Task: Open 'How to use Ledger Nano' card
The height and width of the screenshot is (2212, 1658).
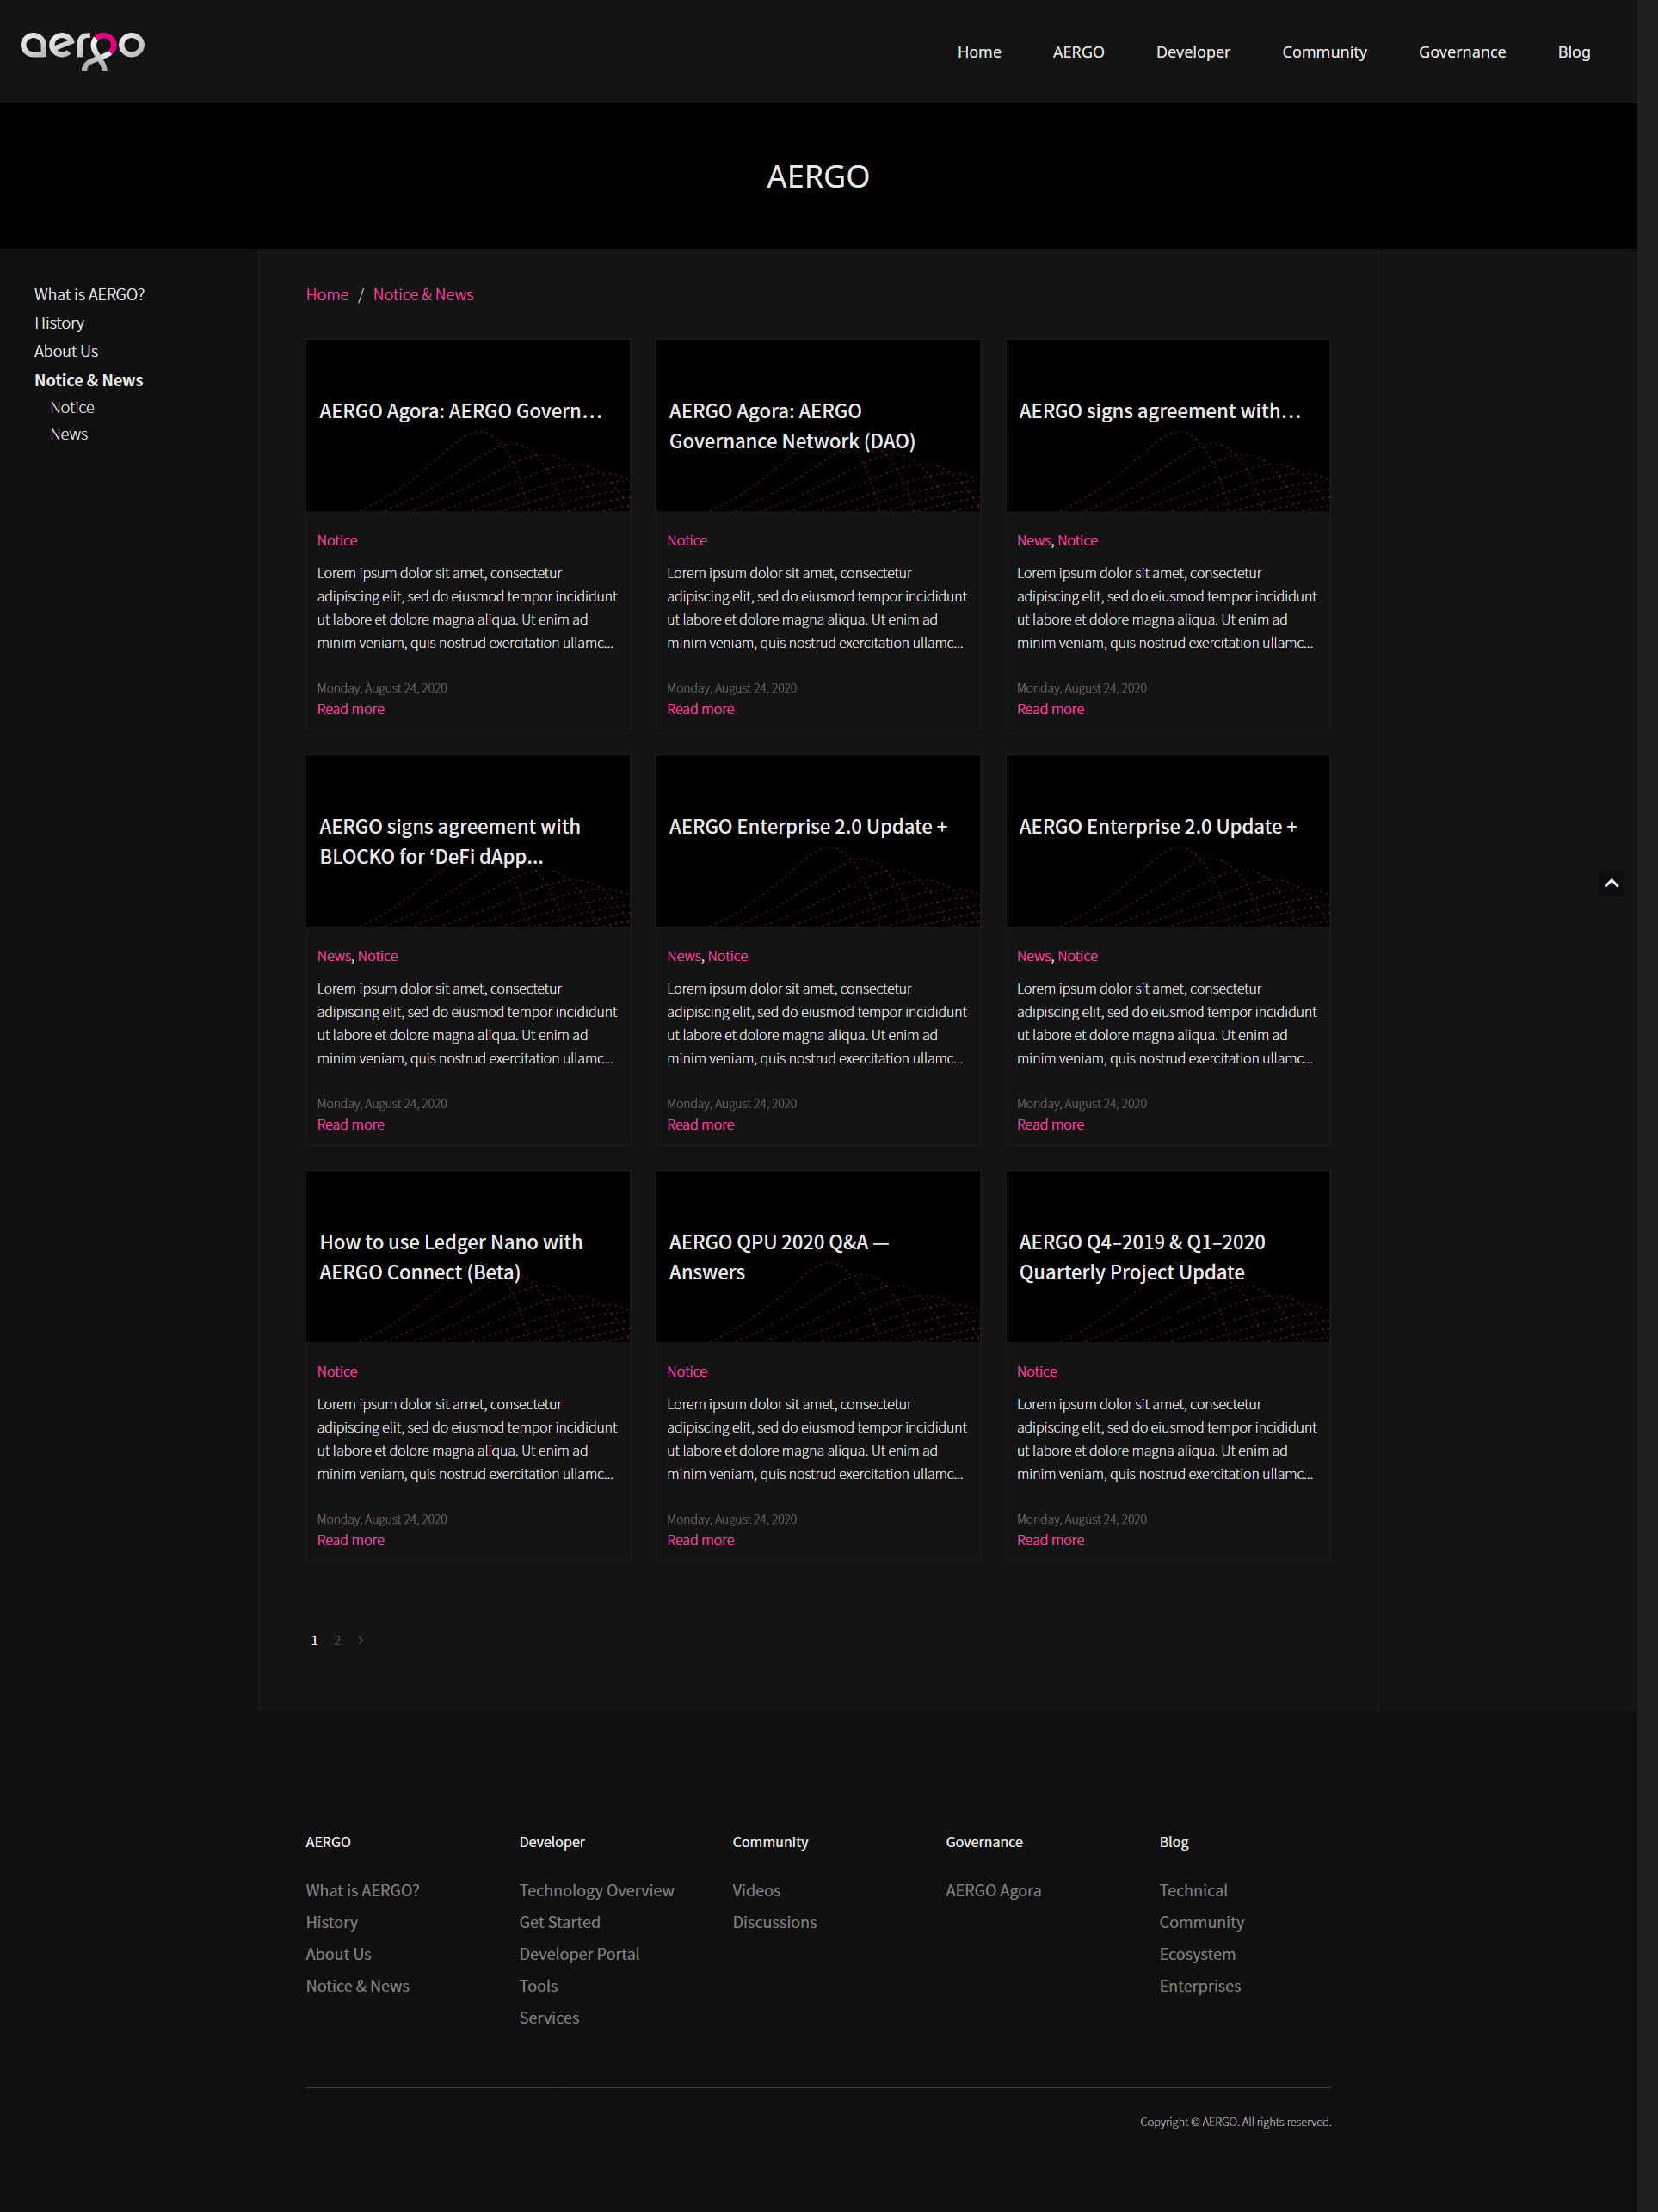Action: (468, 1365)
